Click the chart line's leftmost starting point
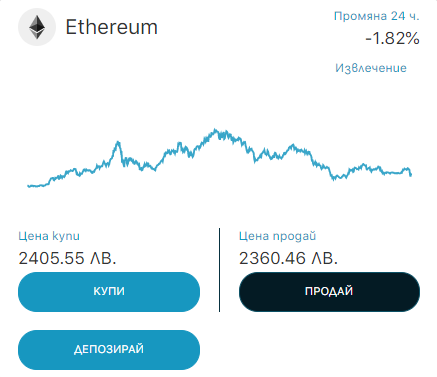This screenshot has height=377, width=437. pos(28,186)
